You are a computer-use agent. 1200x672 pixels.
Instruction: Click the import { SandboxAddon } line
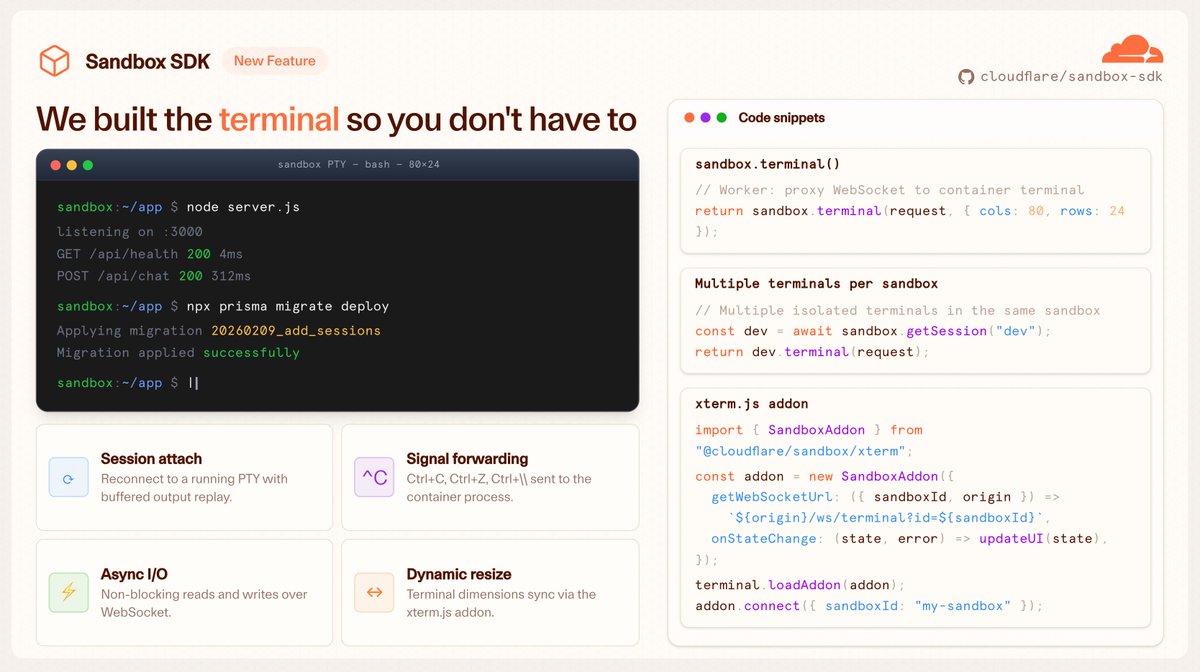(809, 430)
